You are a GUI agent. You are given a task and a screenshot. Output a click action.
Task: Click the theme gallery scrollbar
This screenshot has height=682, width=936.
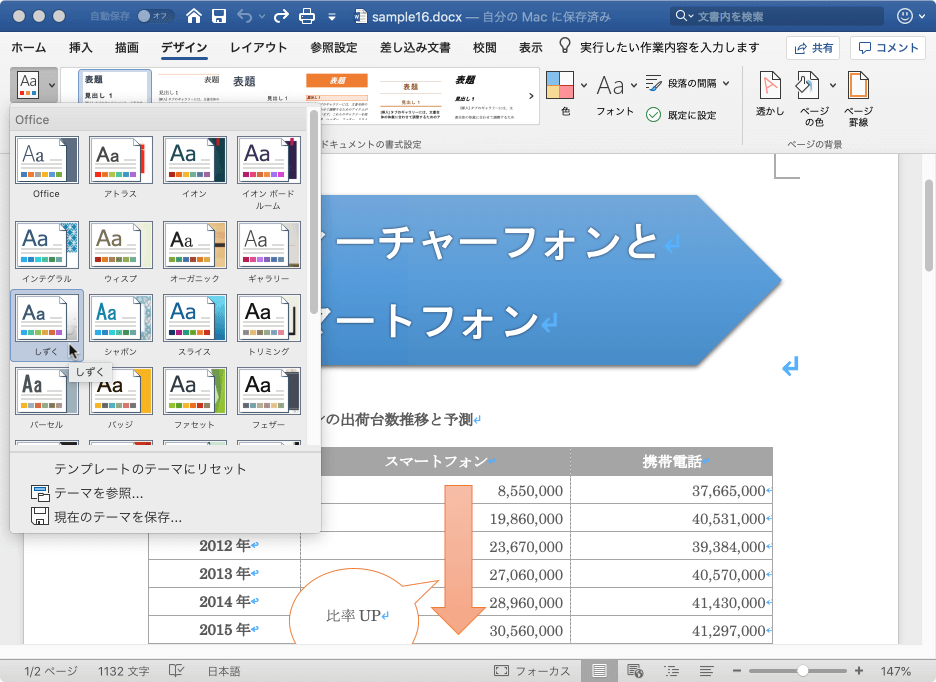[x=314, y=212]
